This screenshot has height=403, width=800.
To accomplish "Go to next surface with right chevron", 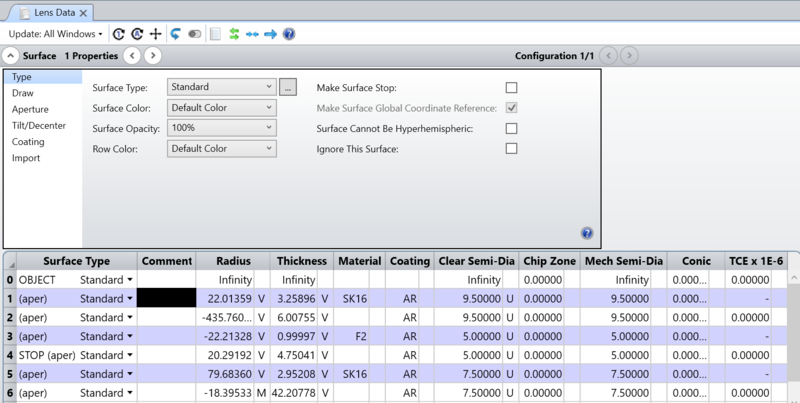I will tap(152, 56).
